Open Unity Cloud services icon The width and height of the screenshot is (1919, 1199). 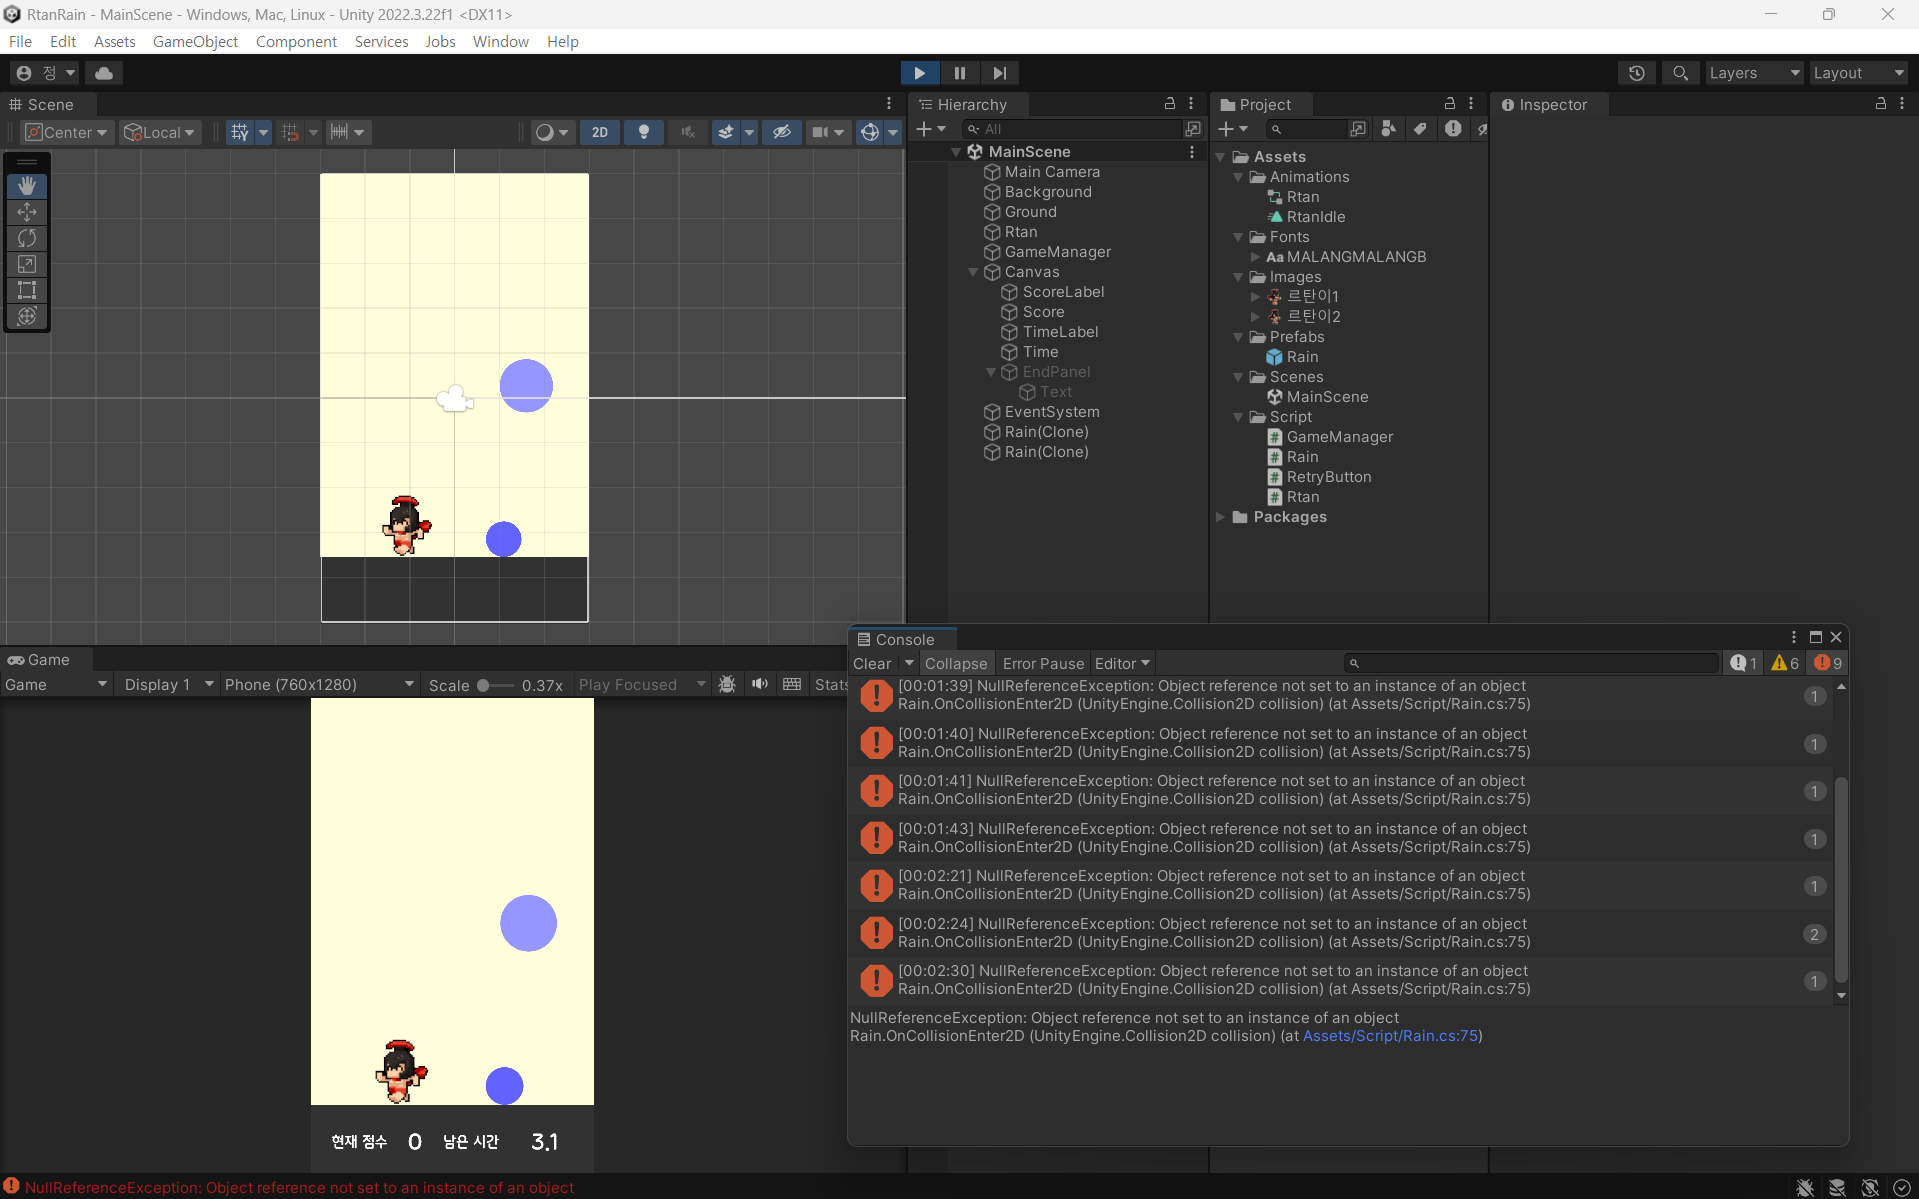[x=104, y=73]
